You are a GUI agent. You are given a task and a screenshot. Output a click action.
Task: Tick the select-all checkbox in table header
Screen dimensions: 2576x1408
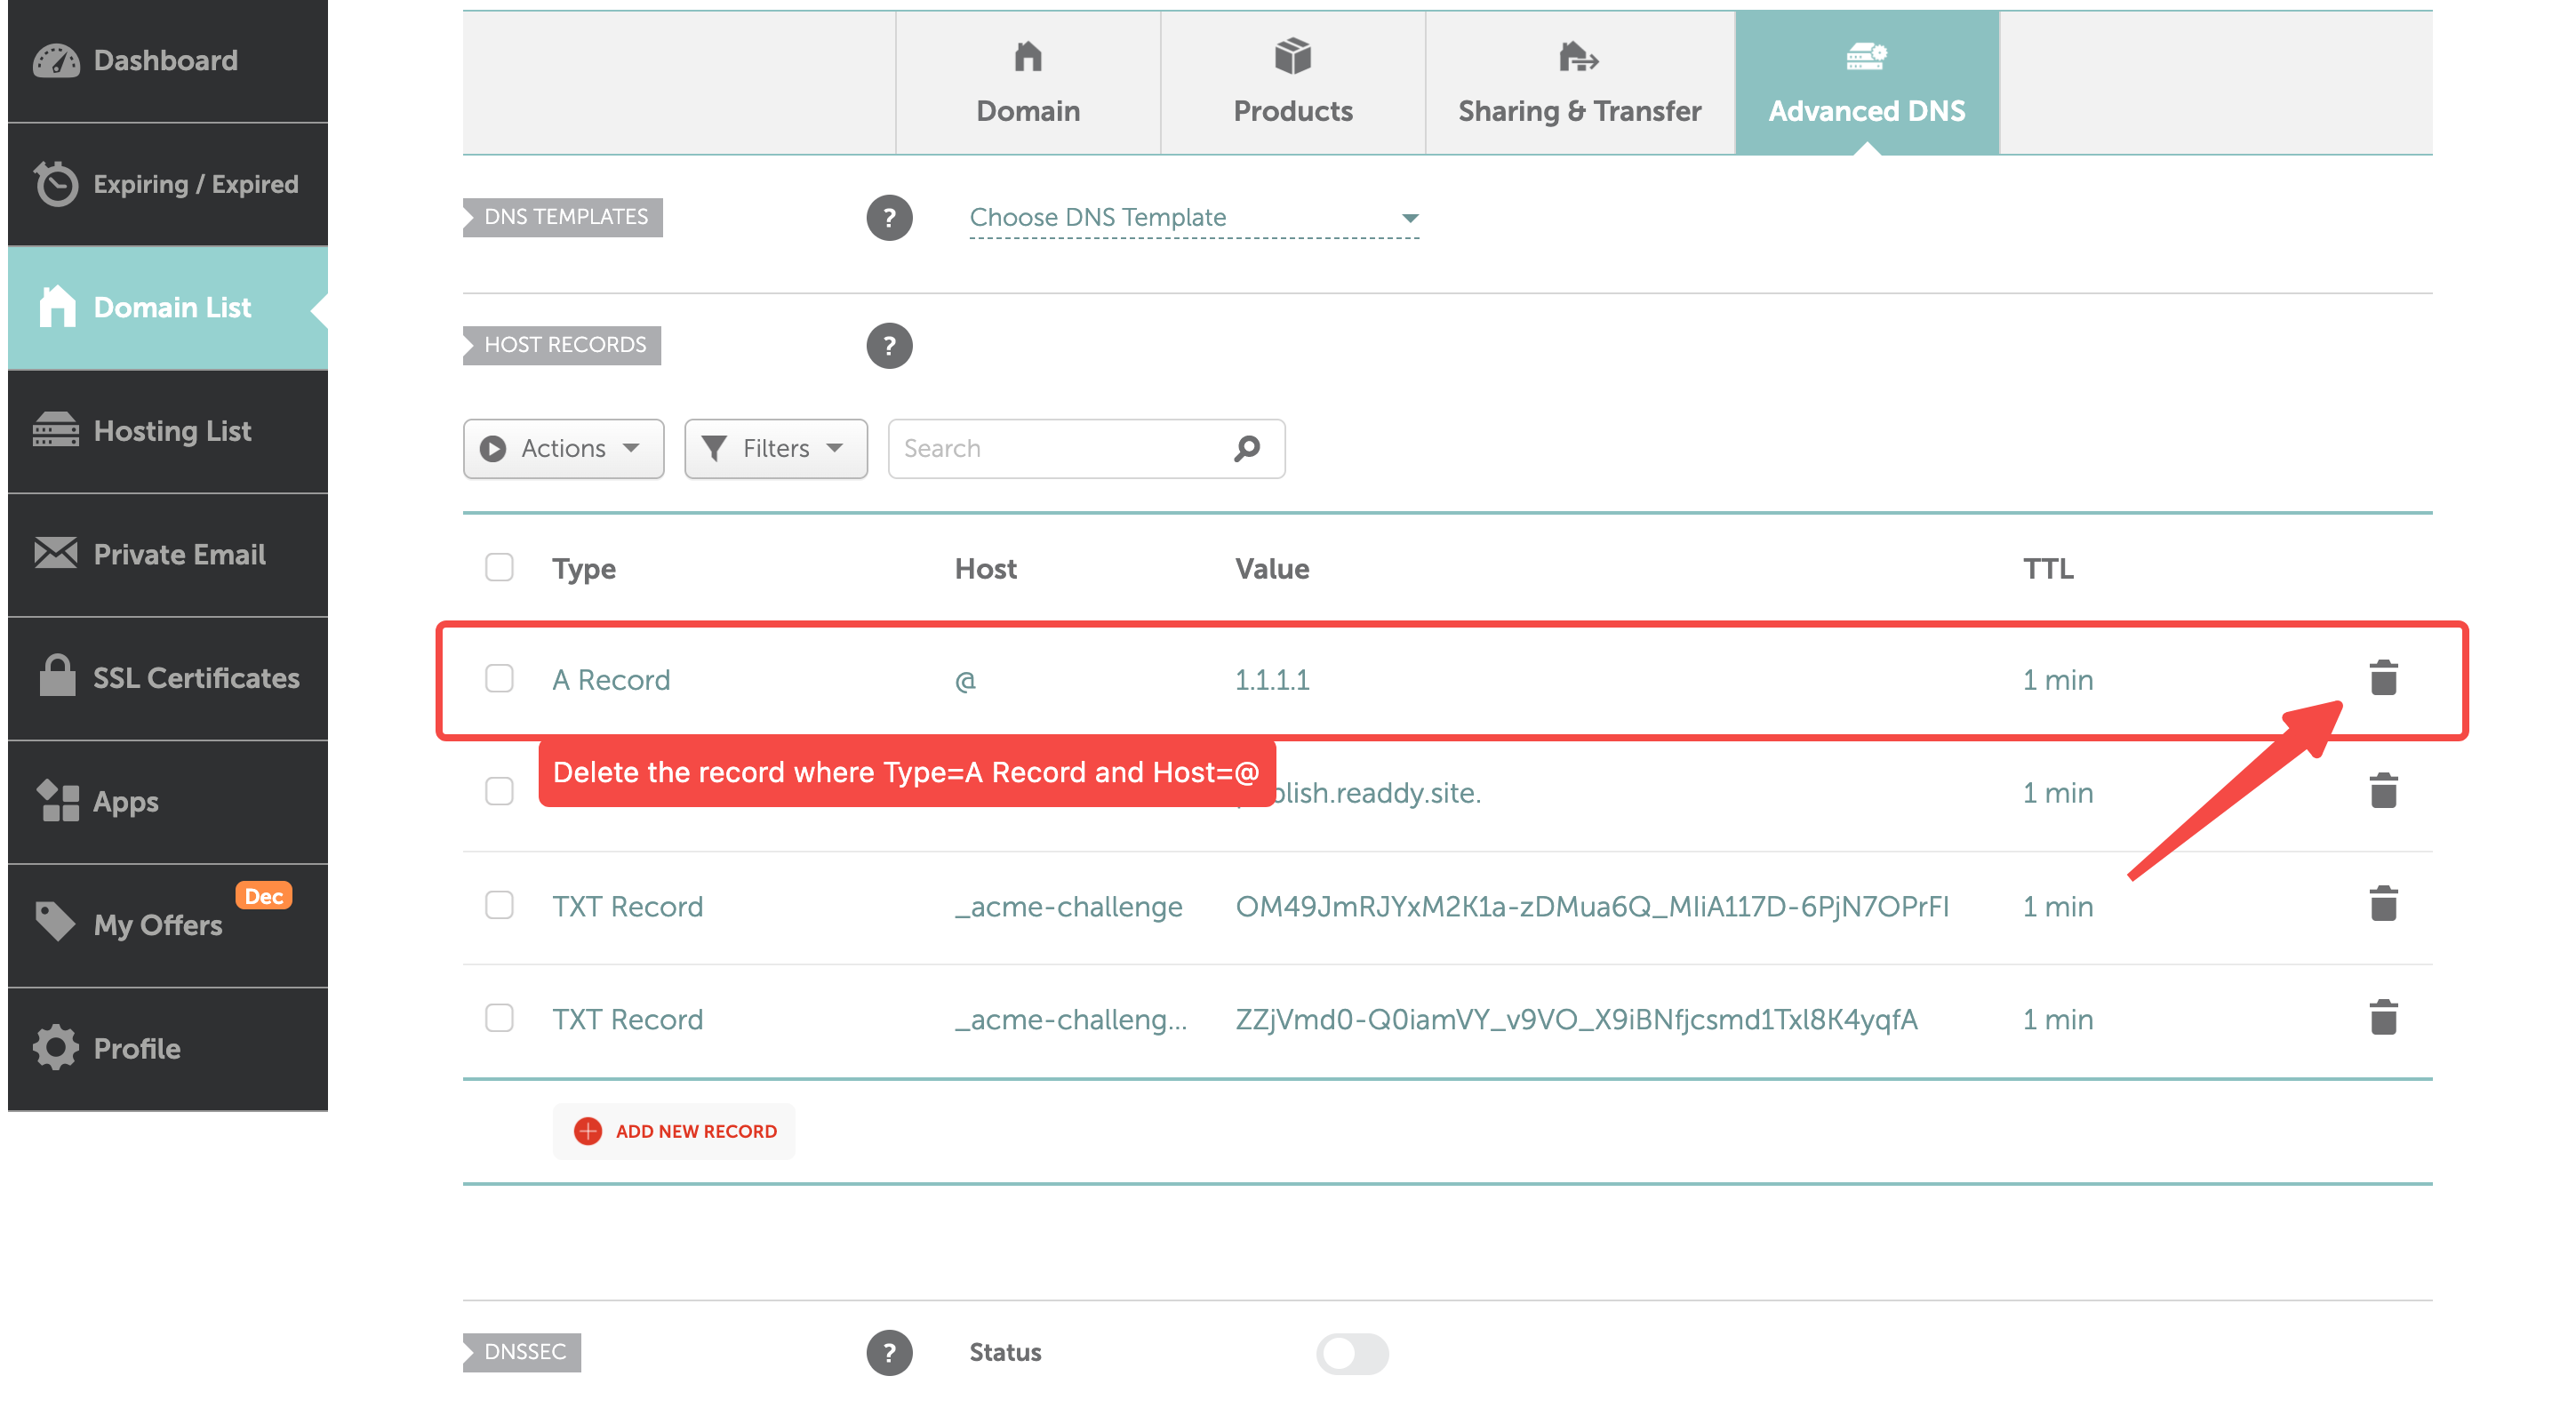click(x=499, y=568)
